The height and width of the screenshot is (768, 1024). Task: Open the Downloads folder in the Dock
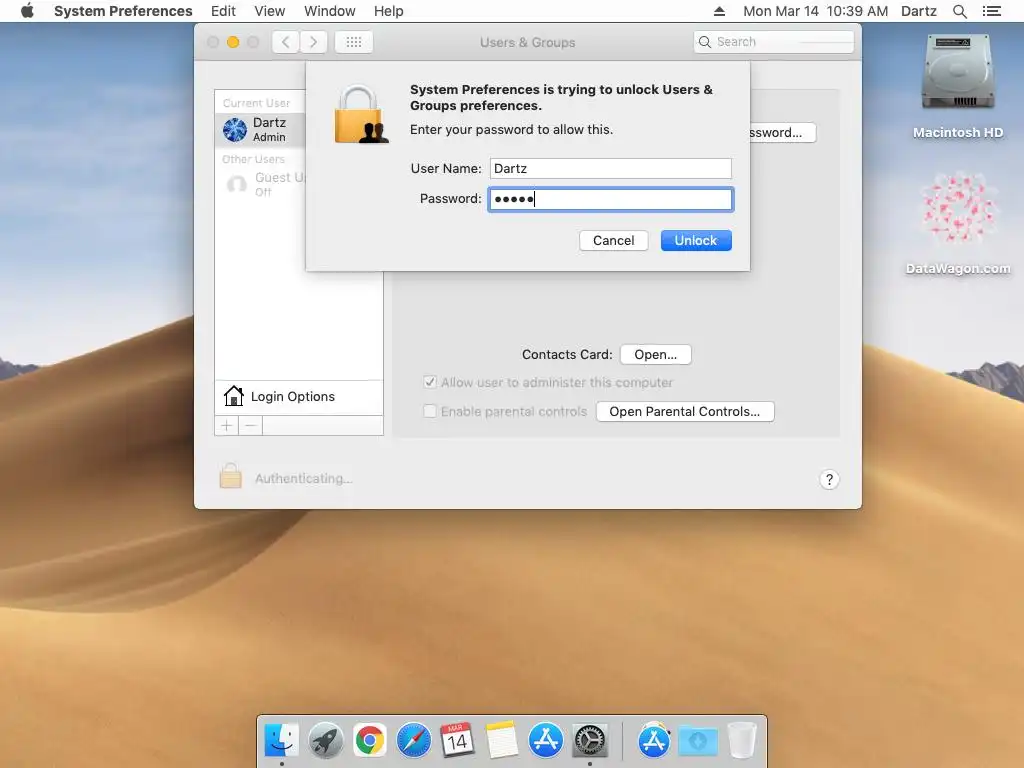pos(697,741)
